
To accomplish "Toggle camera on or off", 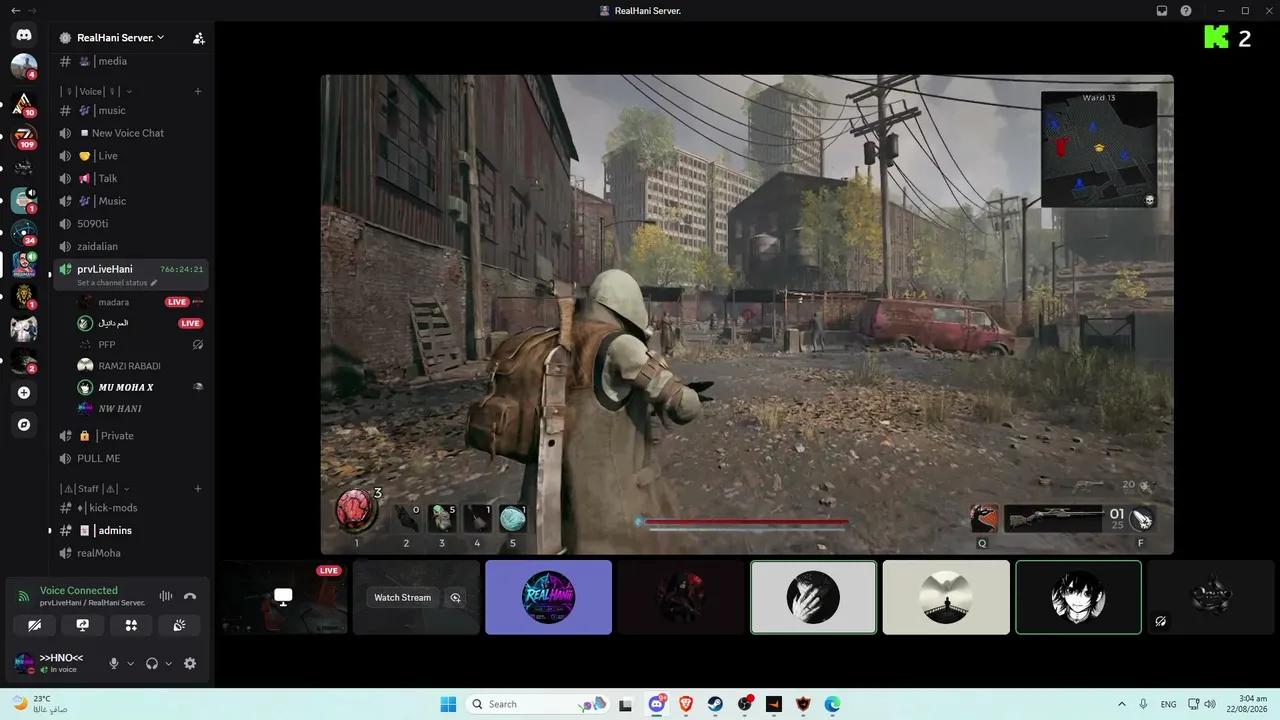I will click(x=35, y=625).
